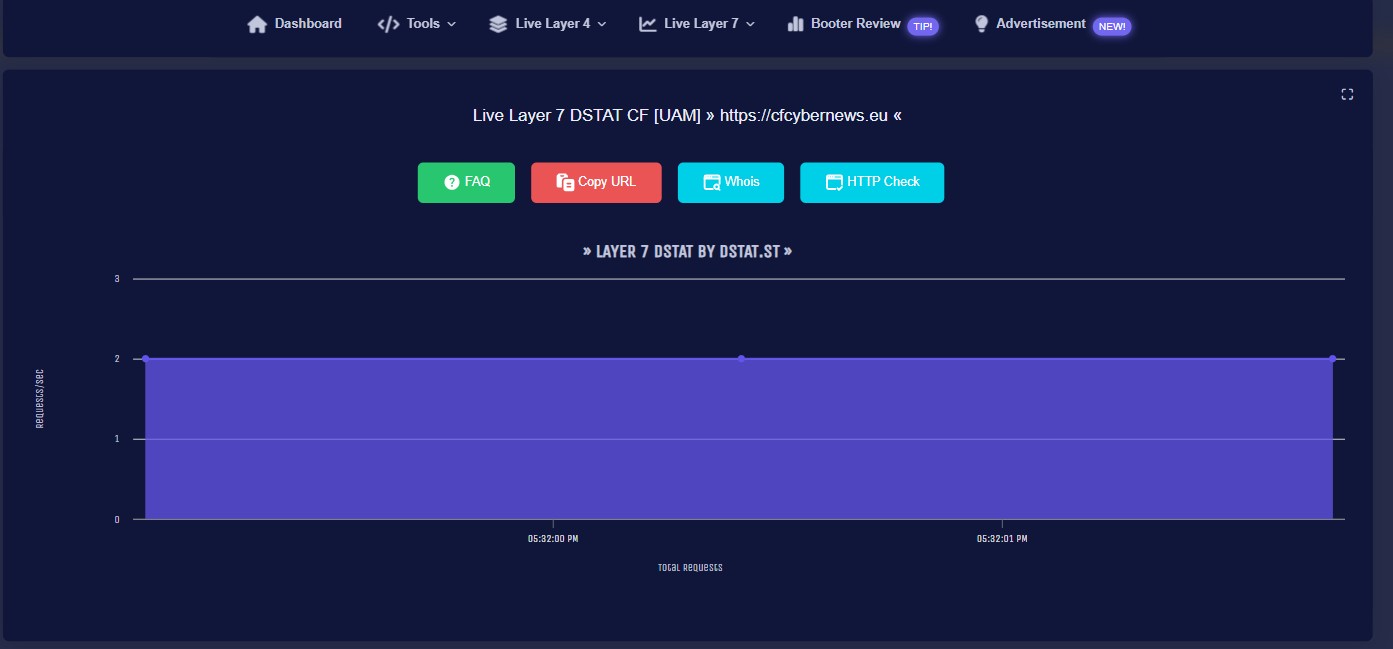The width and height of the screenshot is (1393, 649).
Task: Toggle fullscreen with the expand icon
Action: click(1347, 94)
